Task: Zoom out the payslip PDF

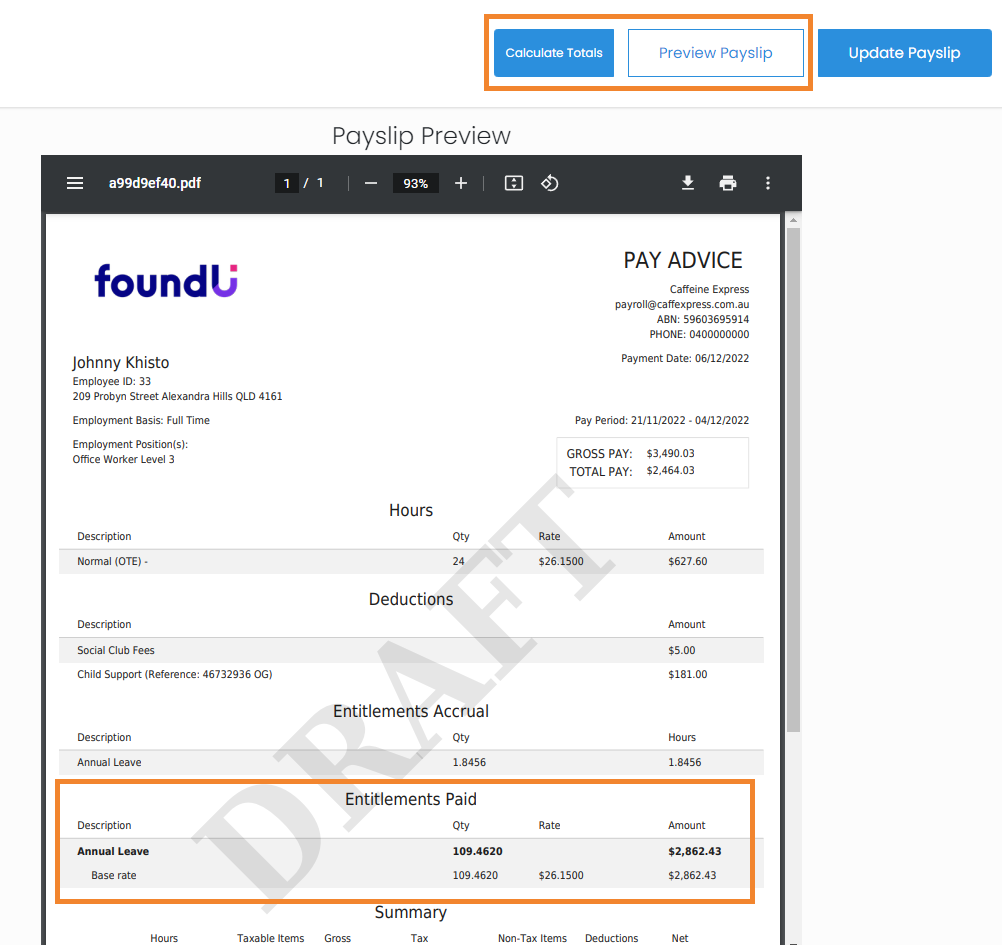Action: (x=371, y=183)
